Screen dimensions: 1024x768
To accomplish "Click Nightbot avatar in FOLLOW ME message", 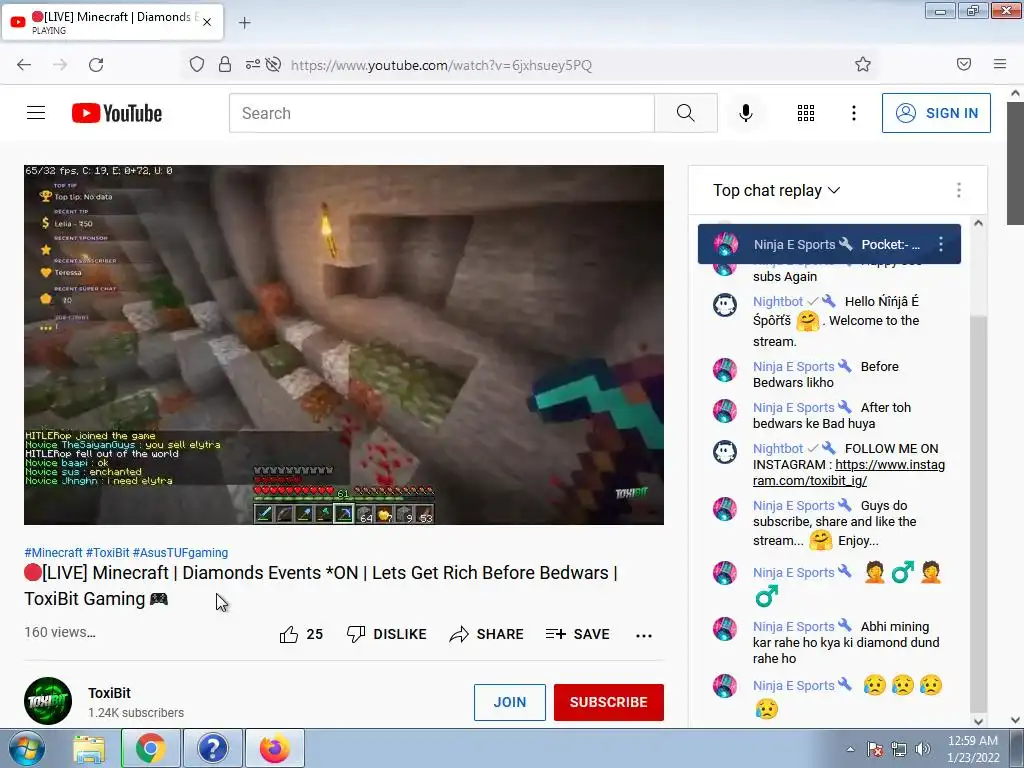I will click(x=725, y=451).
